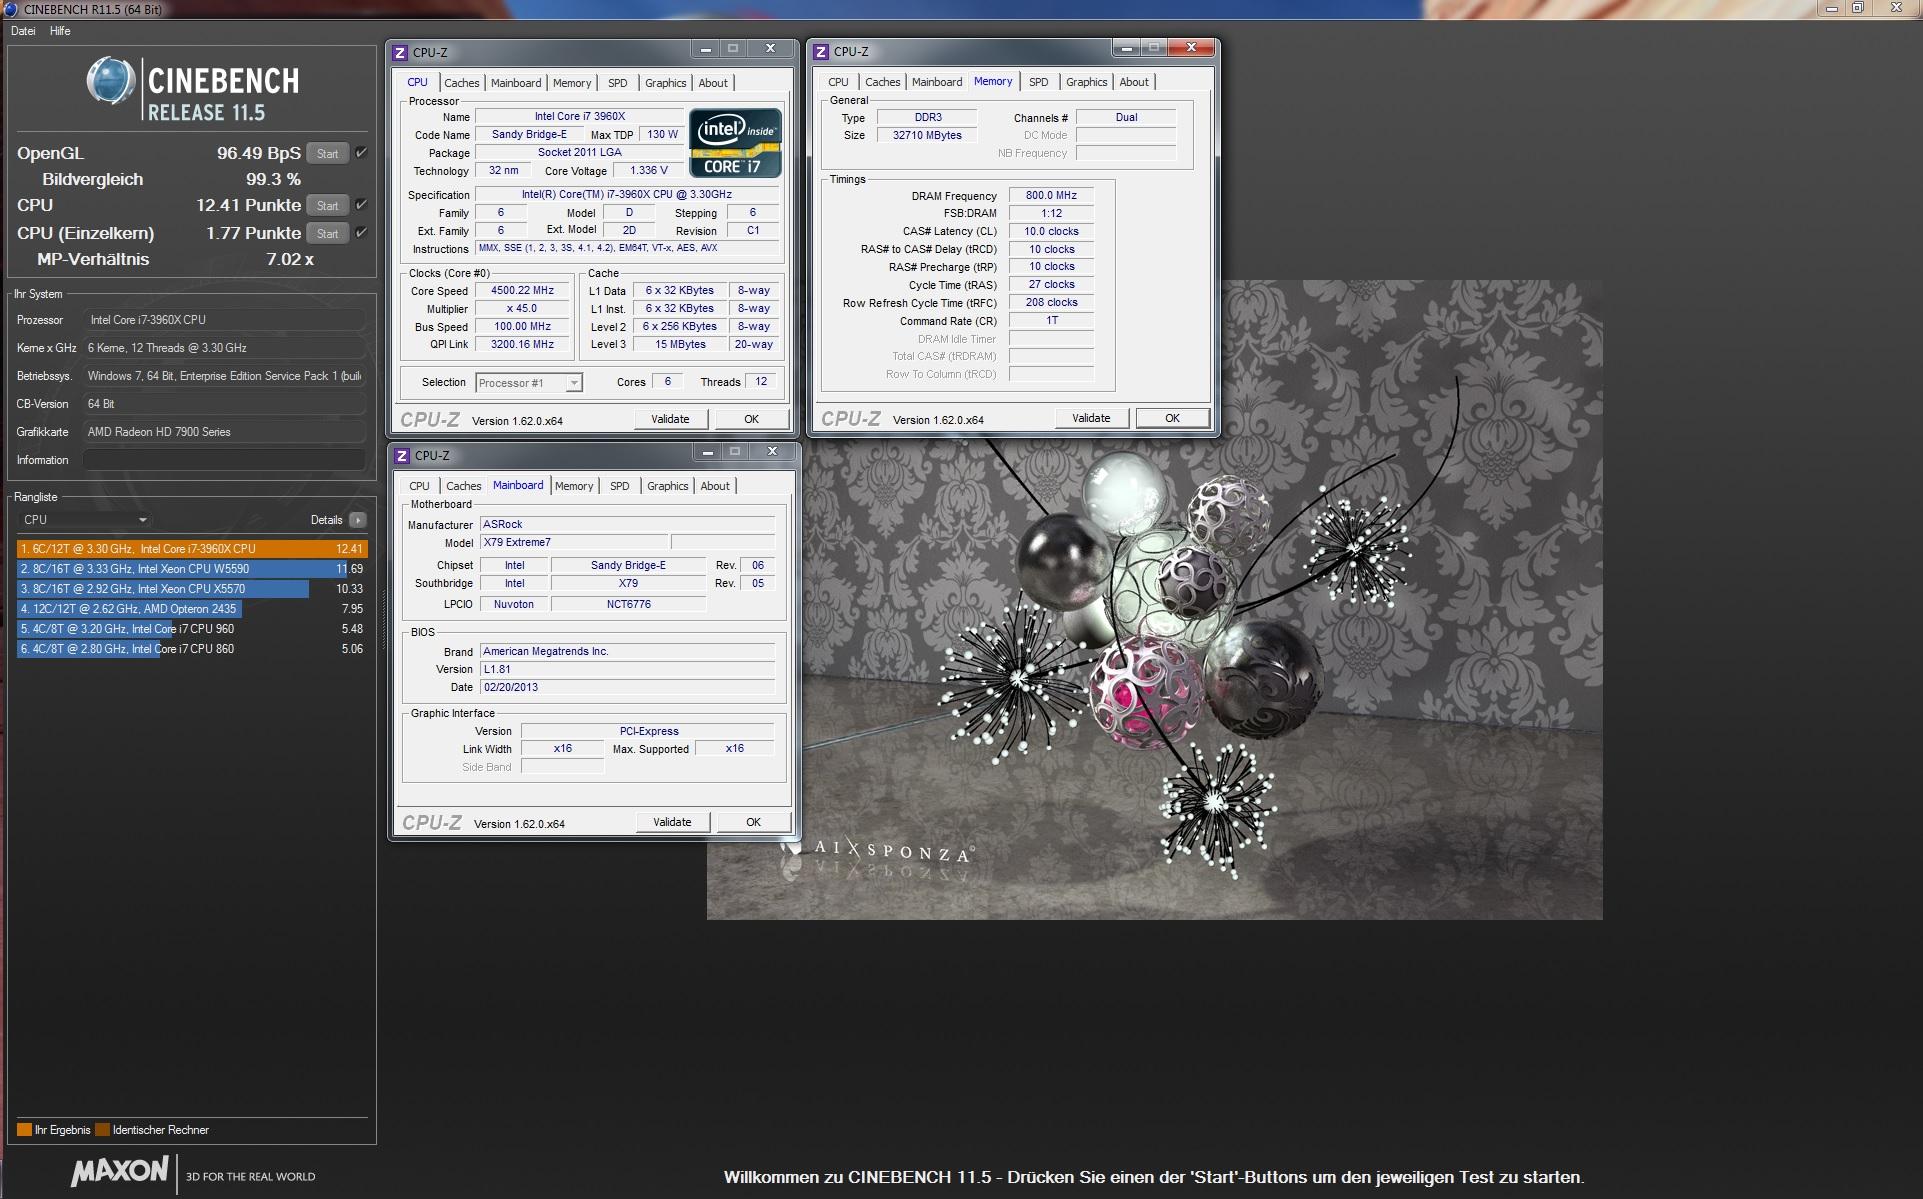The width and height of the screenshot is (1923, 1199).
Task: Click the MAXON logo at bottom
Action: [x=120, y=1171]
